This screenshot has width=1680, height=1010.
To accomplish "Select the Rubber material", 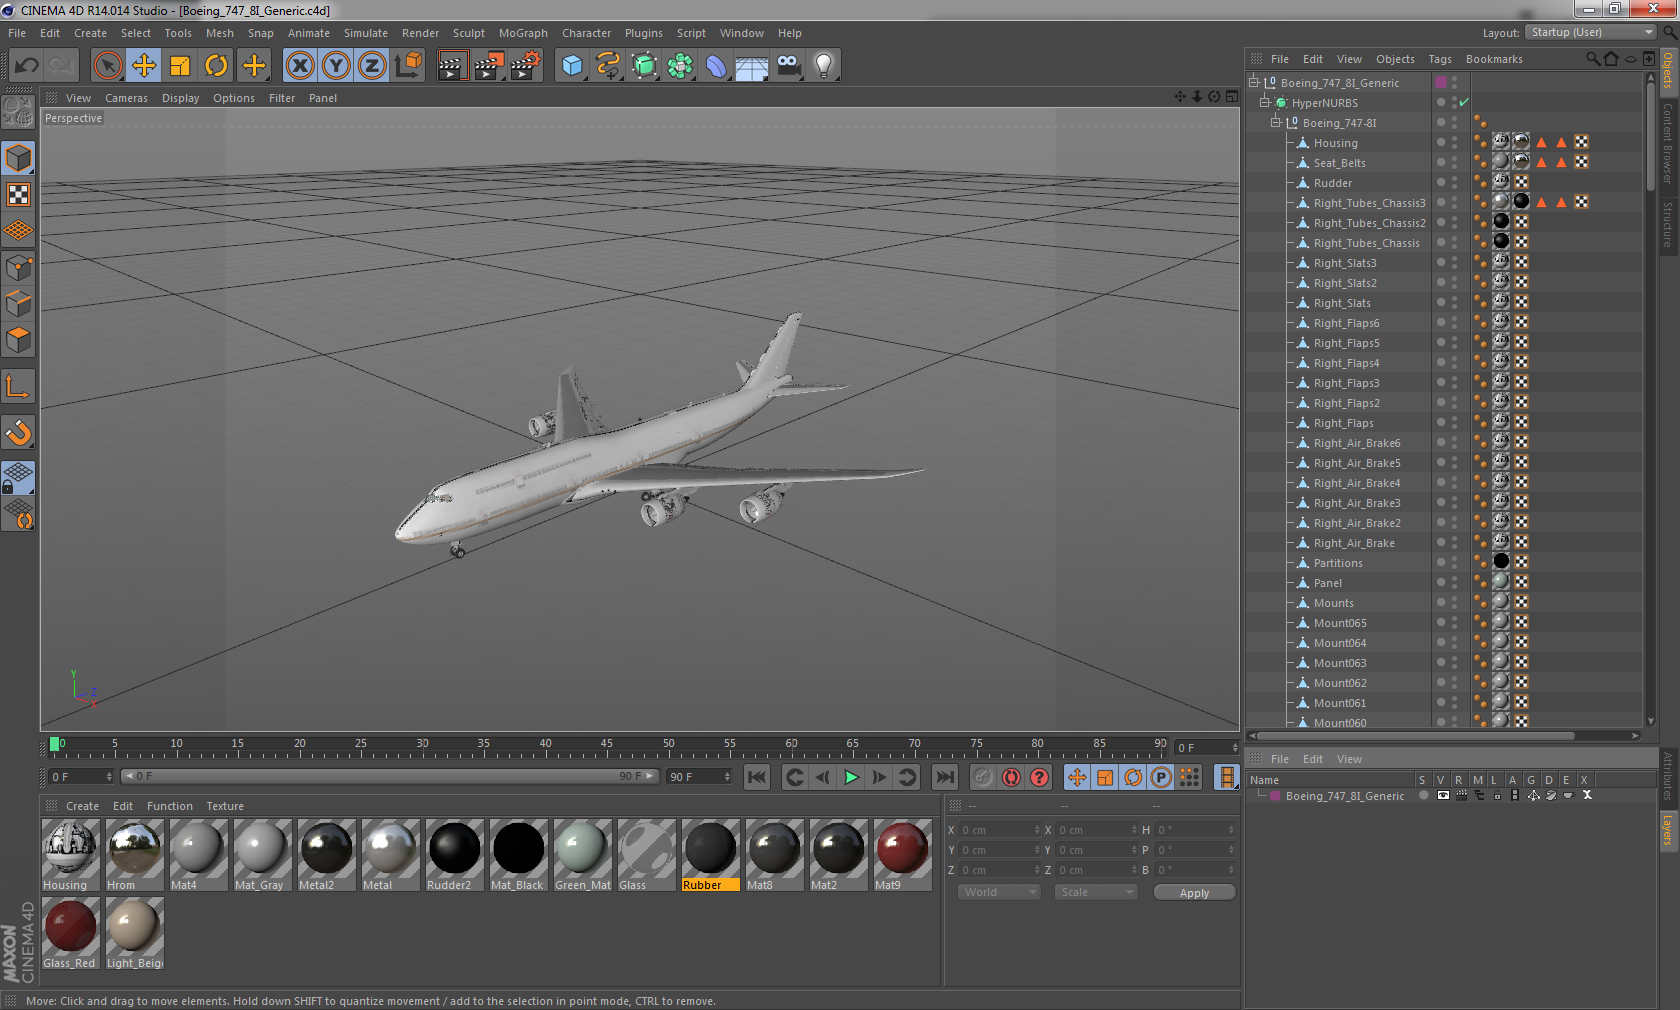I will point(710,855).
